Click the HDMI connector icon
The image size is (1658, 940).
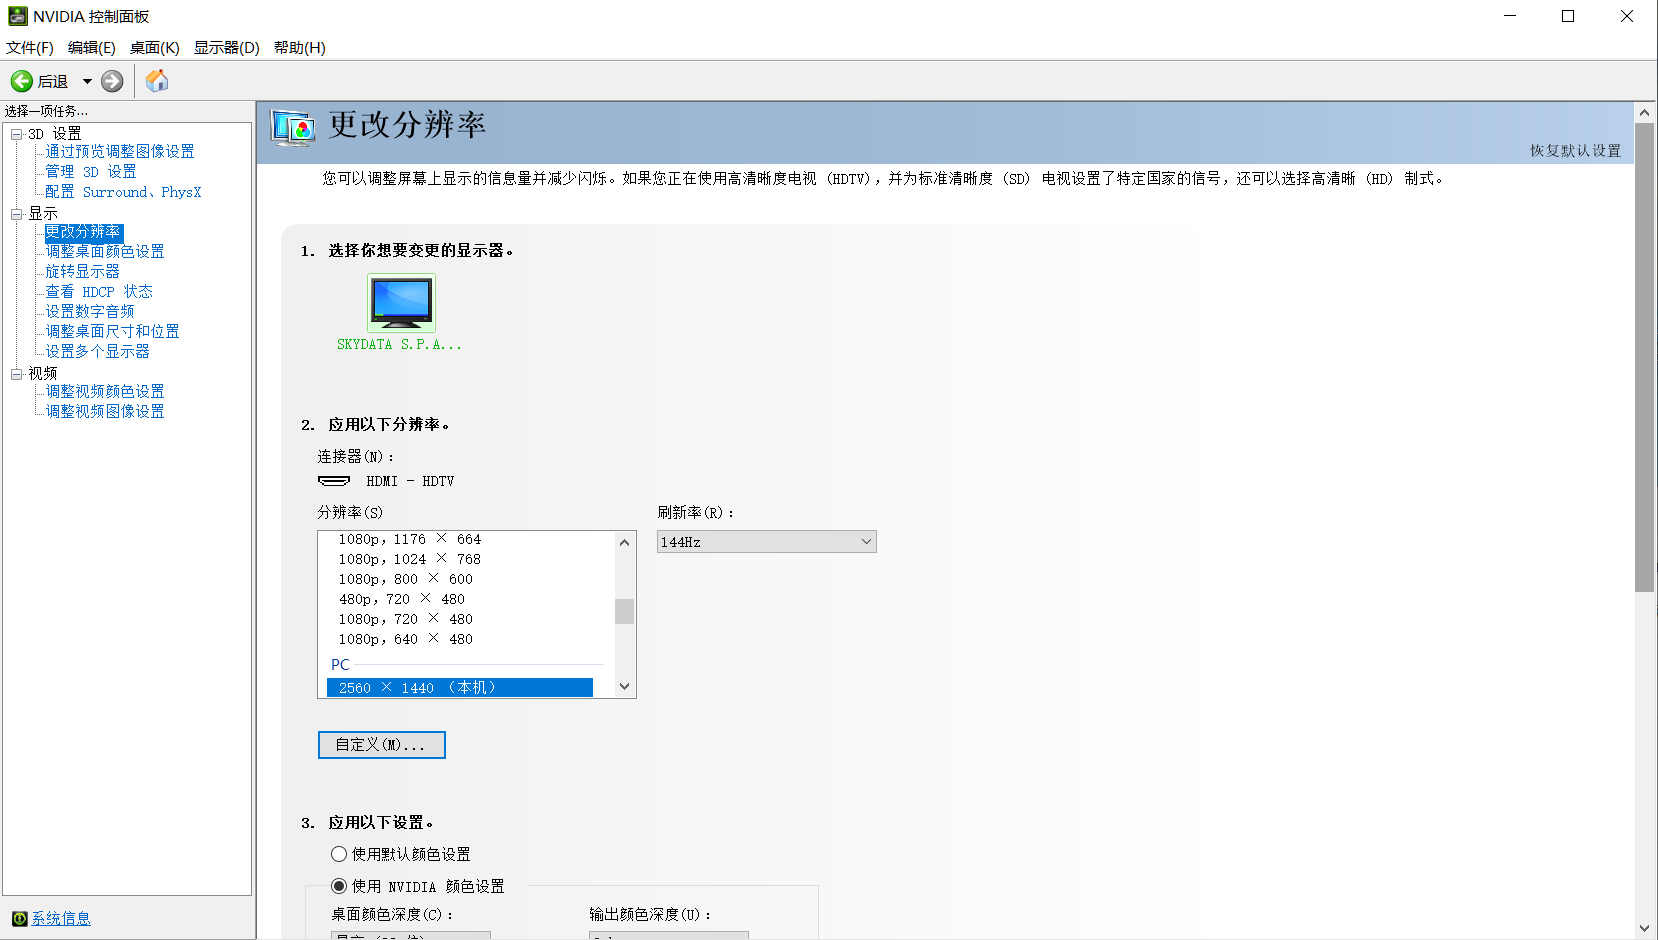coord(334,481)
